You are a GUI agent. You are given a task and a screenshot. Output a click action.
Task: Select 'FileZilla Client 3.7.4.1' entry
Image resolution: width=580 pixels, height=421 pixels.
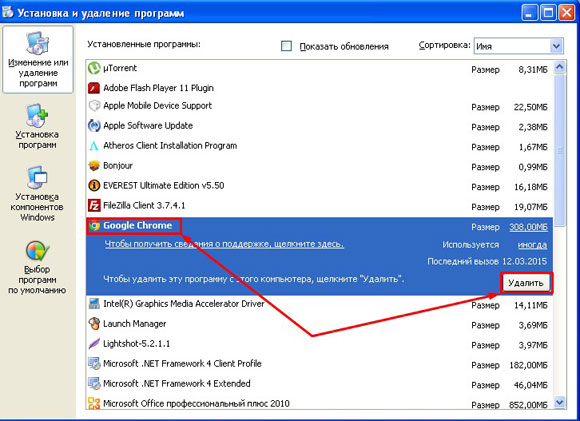coord(144,205)
